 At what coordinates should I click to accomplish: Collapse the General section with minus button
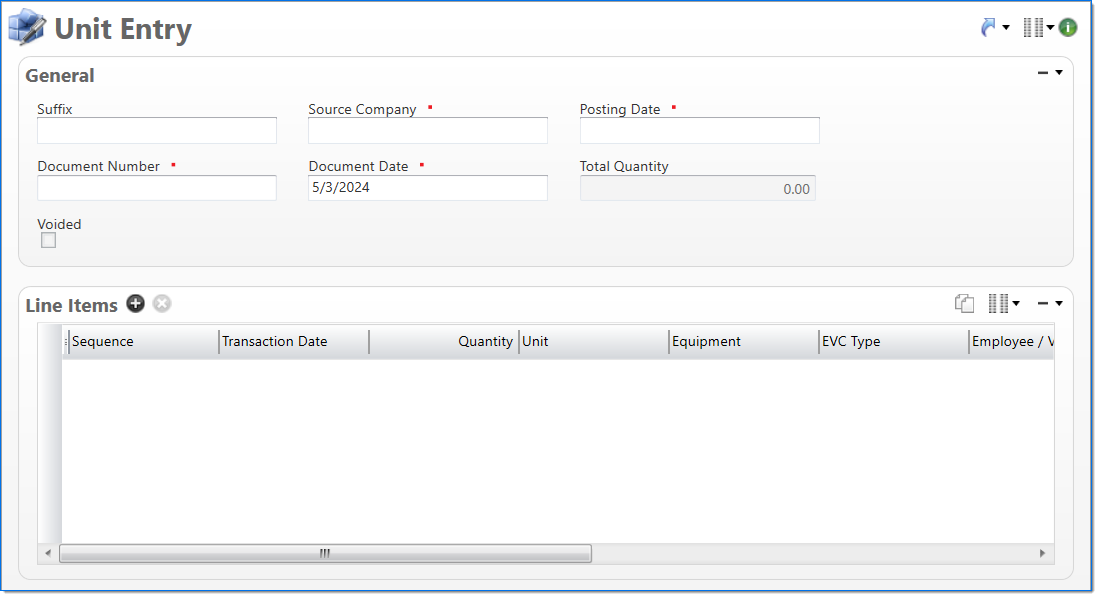tap(1043, 73)
